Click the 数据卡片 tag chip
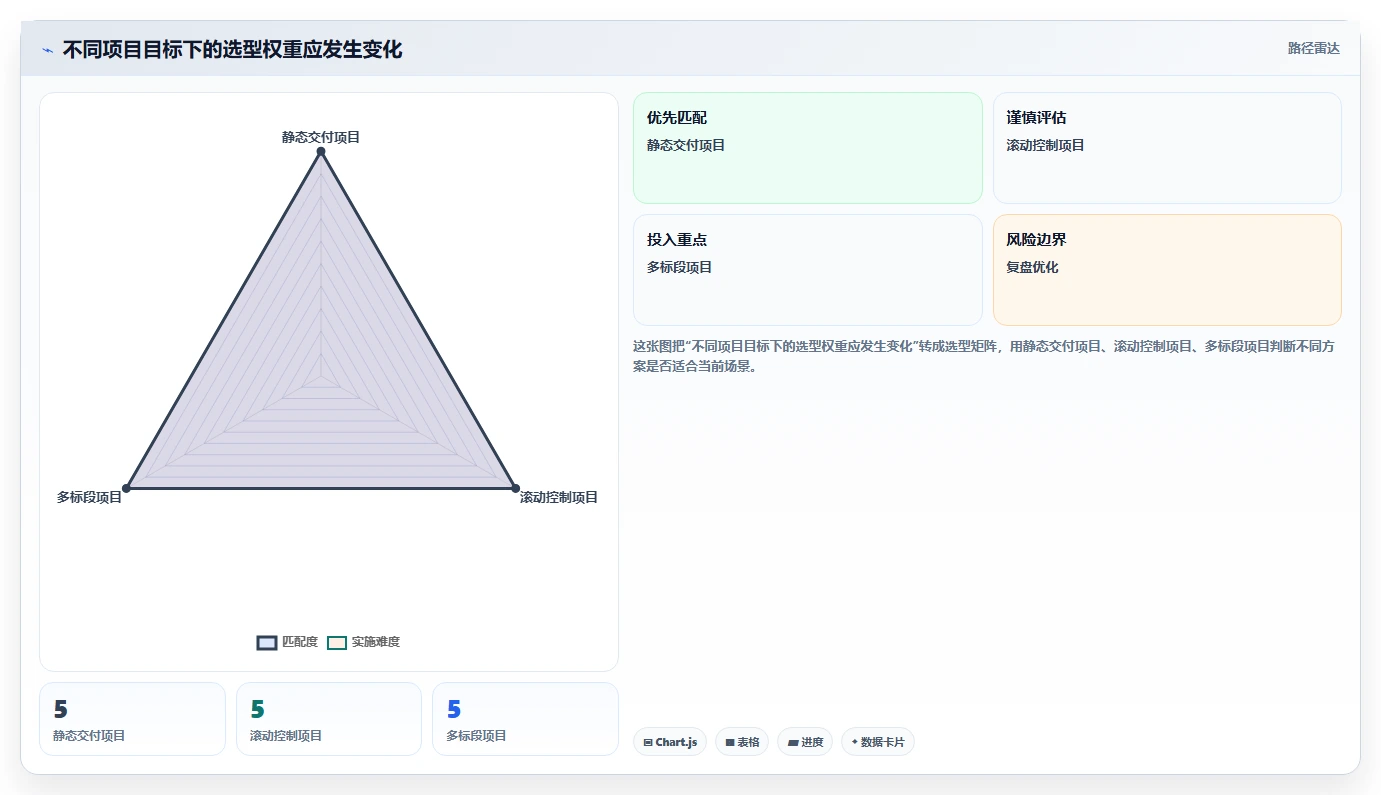1381x795 pixels. 878,742
